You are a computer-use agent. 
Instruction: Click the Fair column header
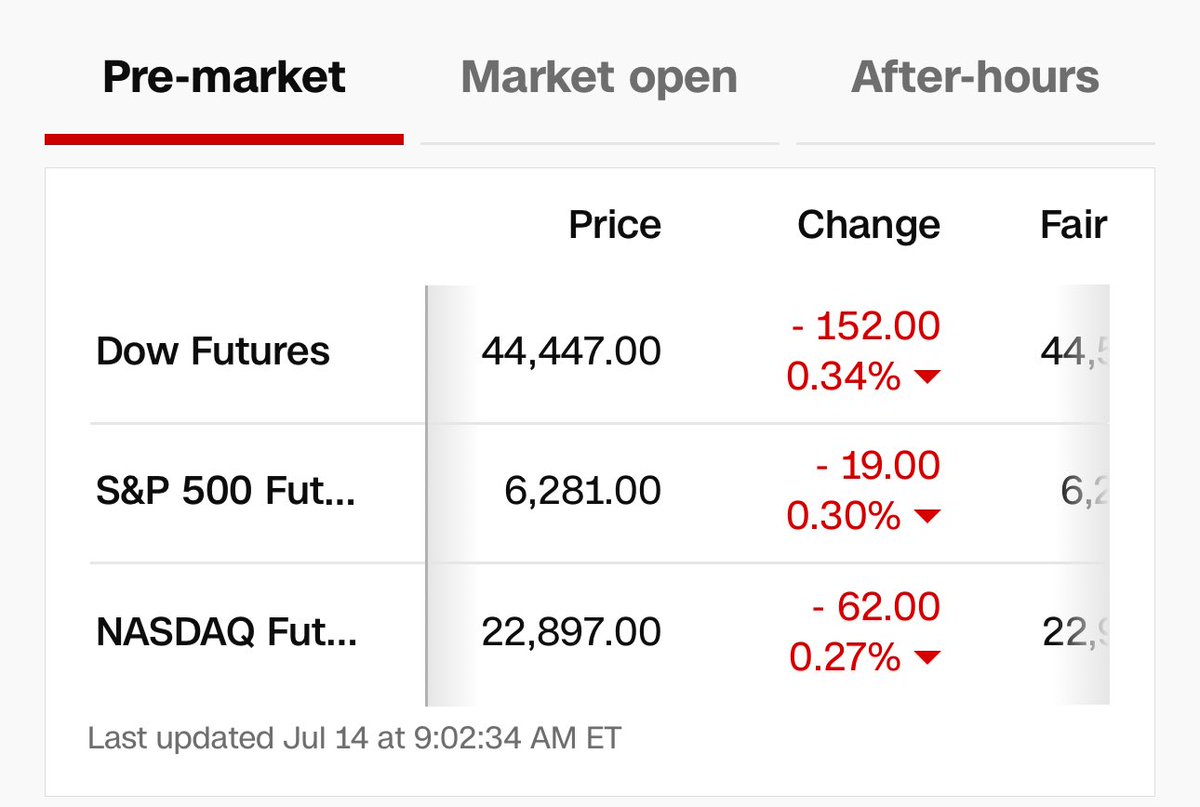(1073, 224)
